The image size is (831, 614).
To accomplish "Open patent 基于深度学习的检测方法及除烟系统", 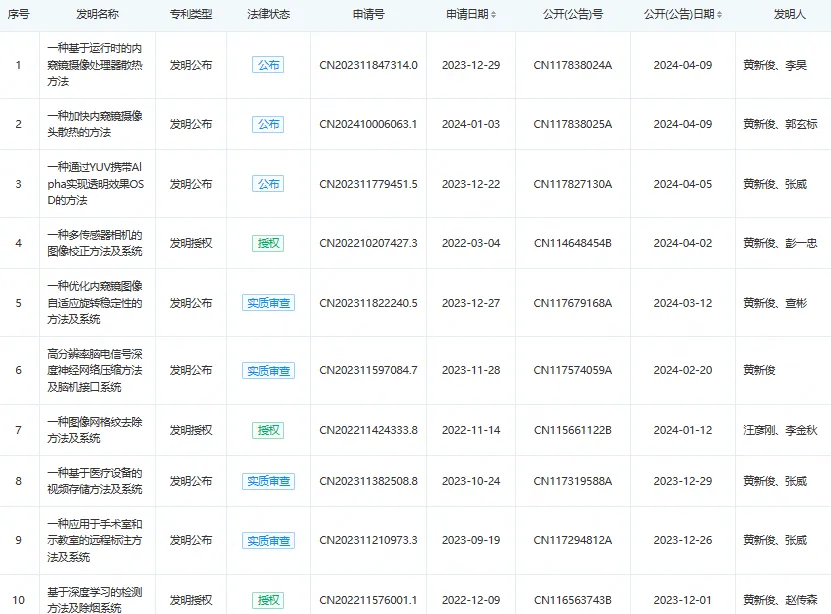I will point(95,600).
